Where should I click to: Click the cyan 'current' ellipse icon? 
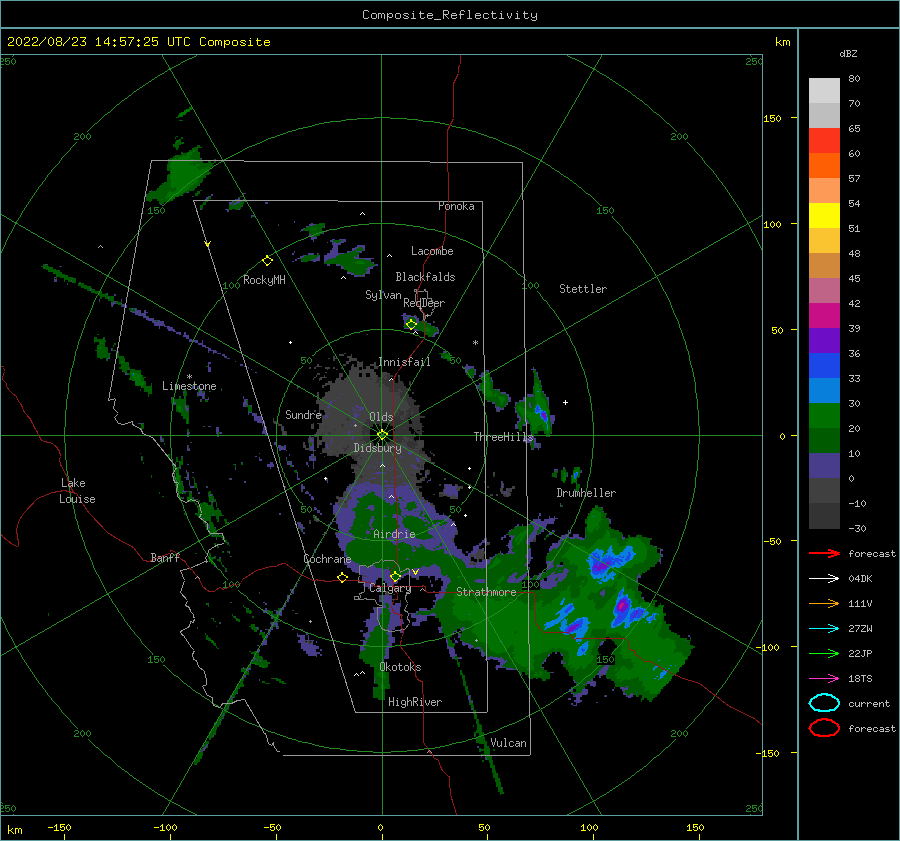[824, 703]
